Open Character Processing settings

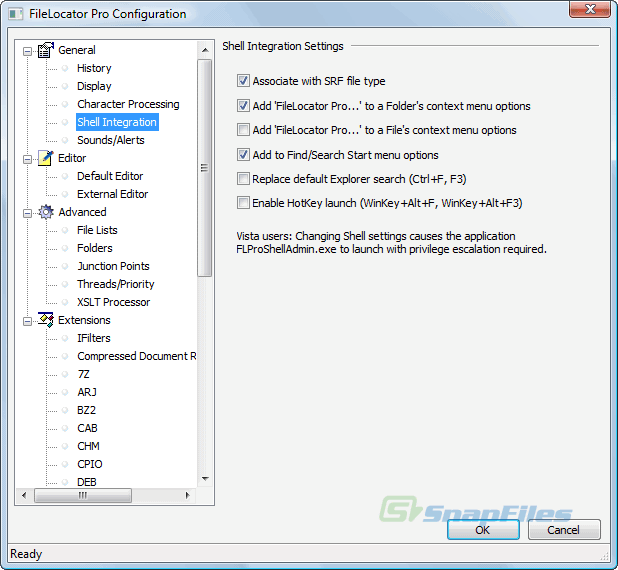(x=128, y=104)
